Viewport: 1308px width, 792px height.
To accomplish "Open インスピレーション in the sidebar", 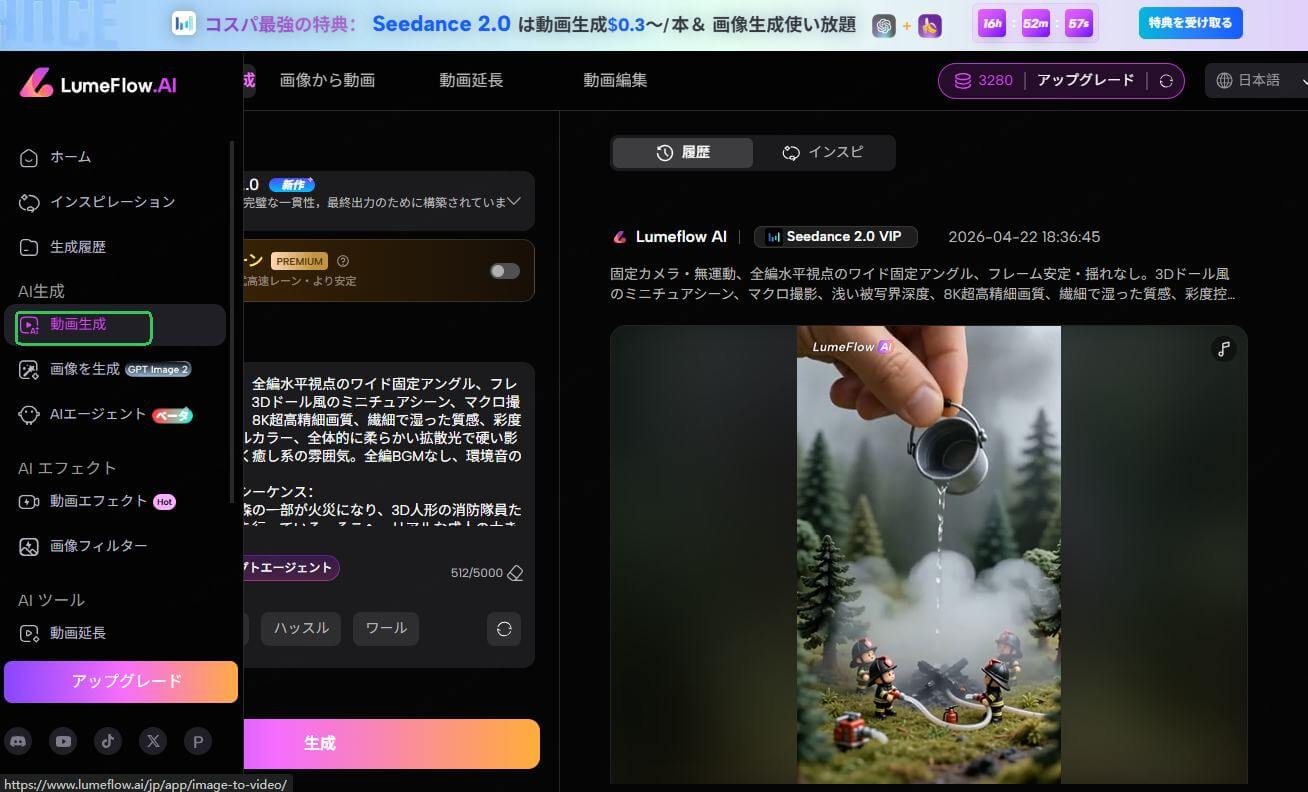I will (115, 202).
